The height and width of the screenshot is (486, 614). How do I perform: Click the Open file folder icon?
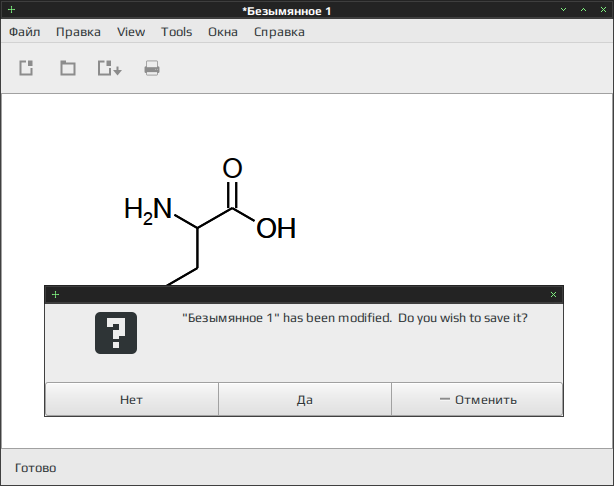(68, 68)
